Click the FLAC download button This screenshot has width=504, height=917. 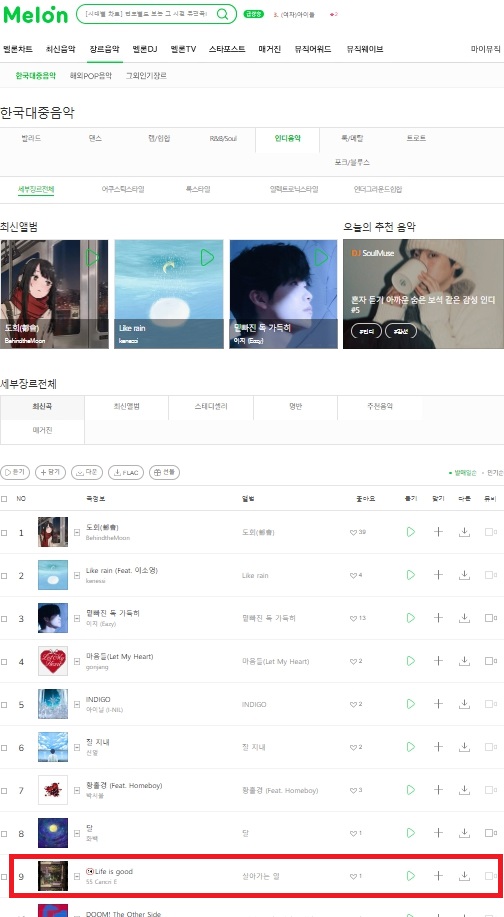pyautogui.click(x=126, y=473)
